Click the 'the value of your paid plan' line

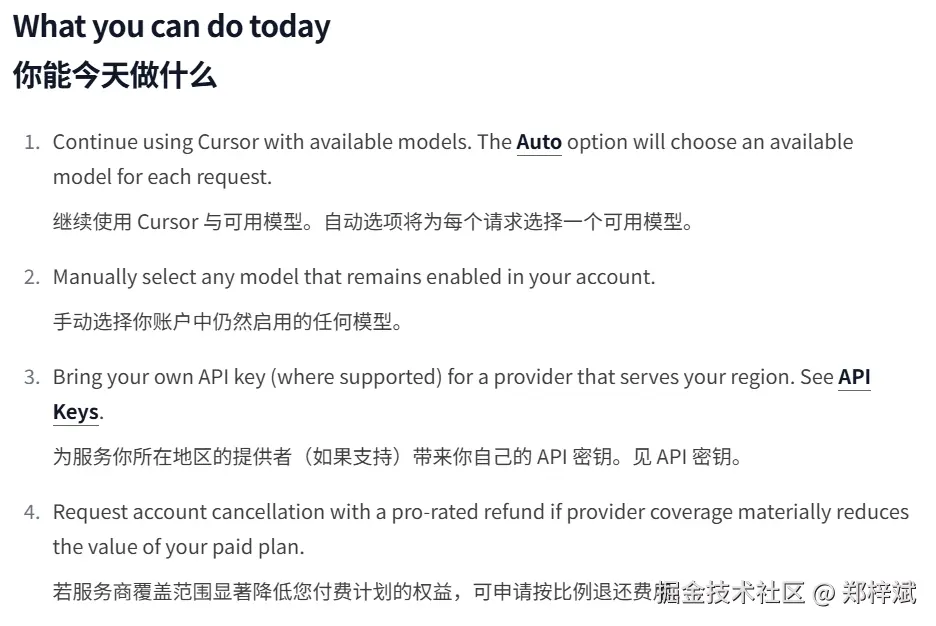point(178,548)
